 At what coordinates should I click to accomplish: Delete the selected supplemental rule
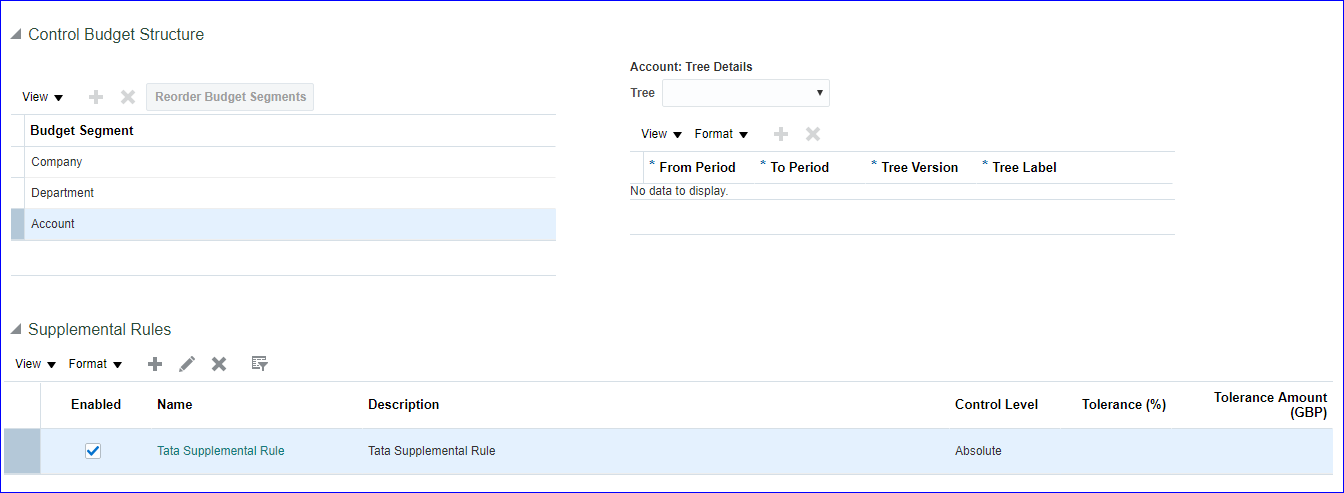219,364
